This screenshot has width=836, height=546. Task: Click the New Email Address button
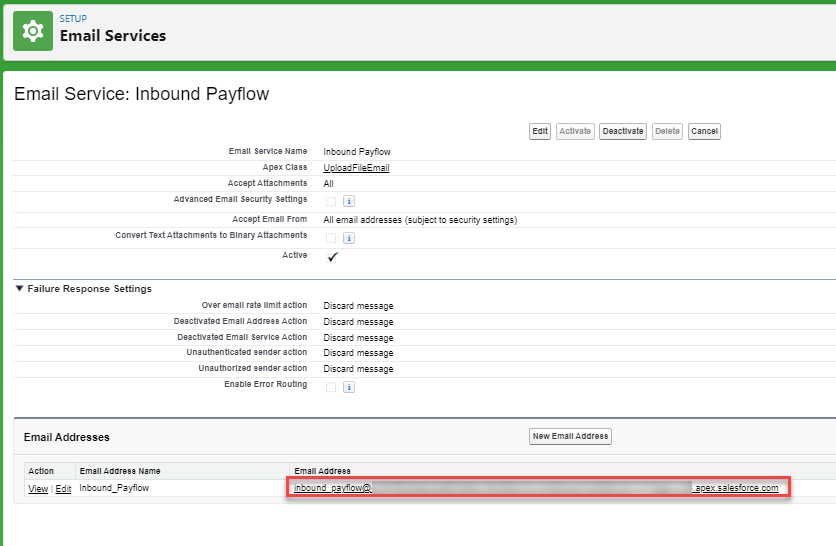pos(569,436)
